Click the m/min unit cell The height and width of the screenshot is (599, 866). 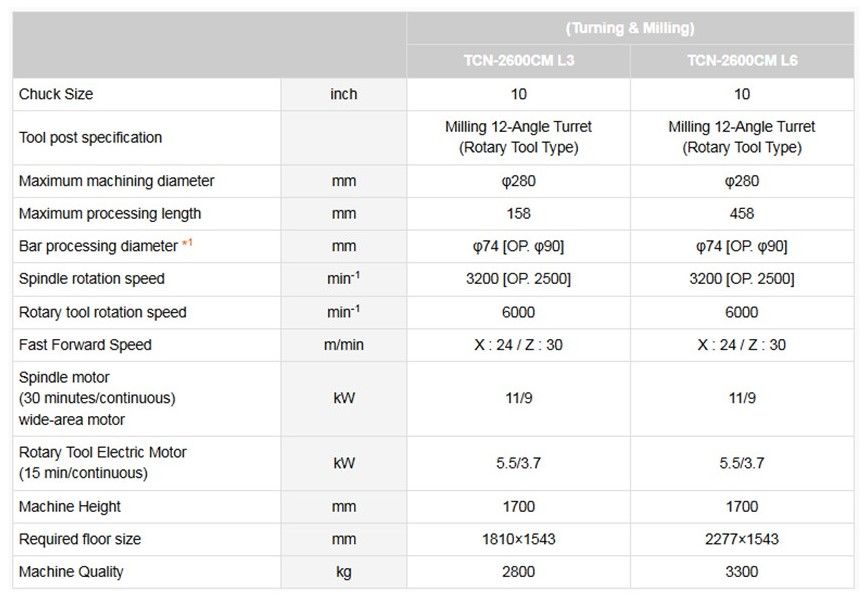tap(343, 345)
